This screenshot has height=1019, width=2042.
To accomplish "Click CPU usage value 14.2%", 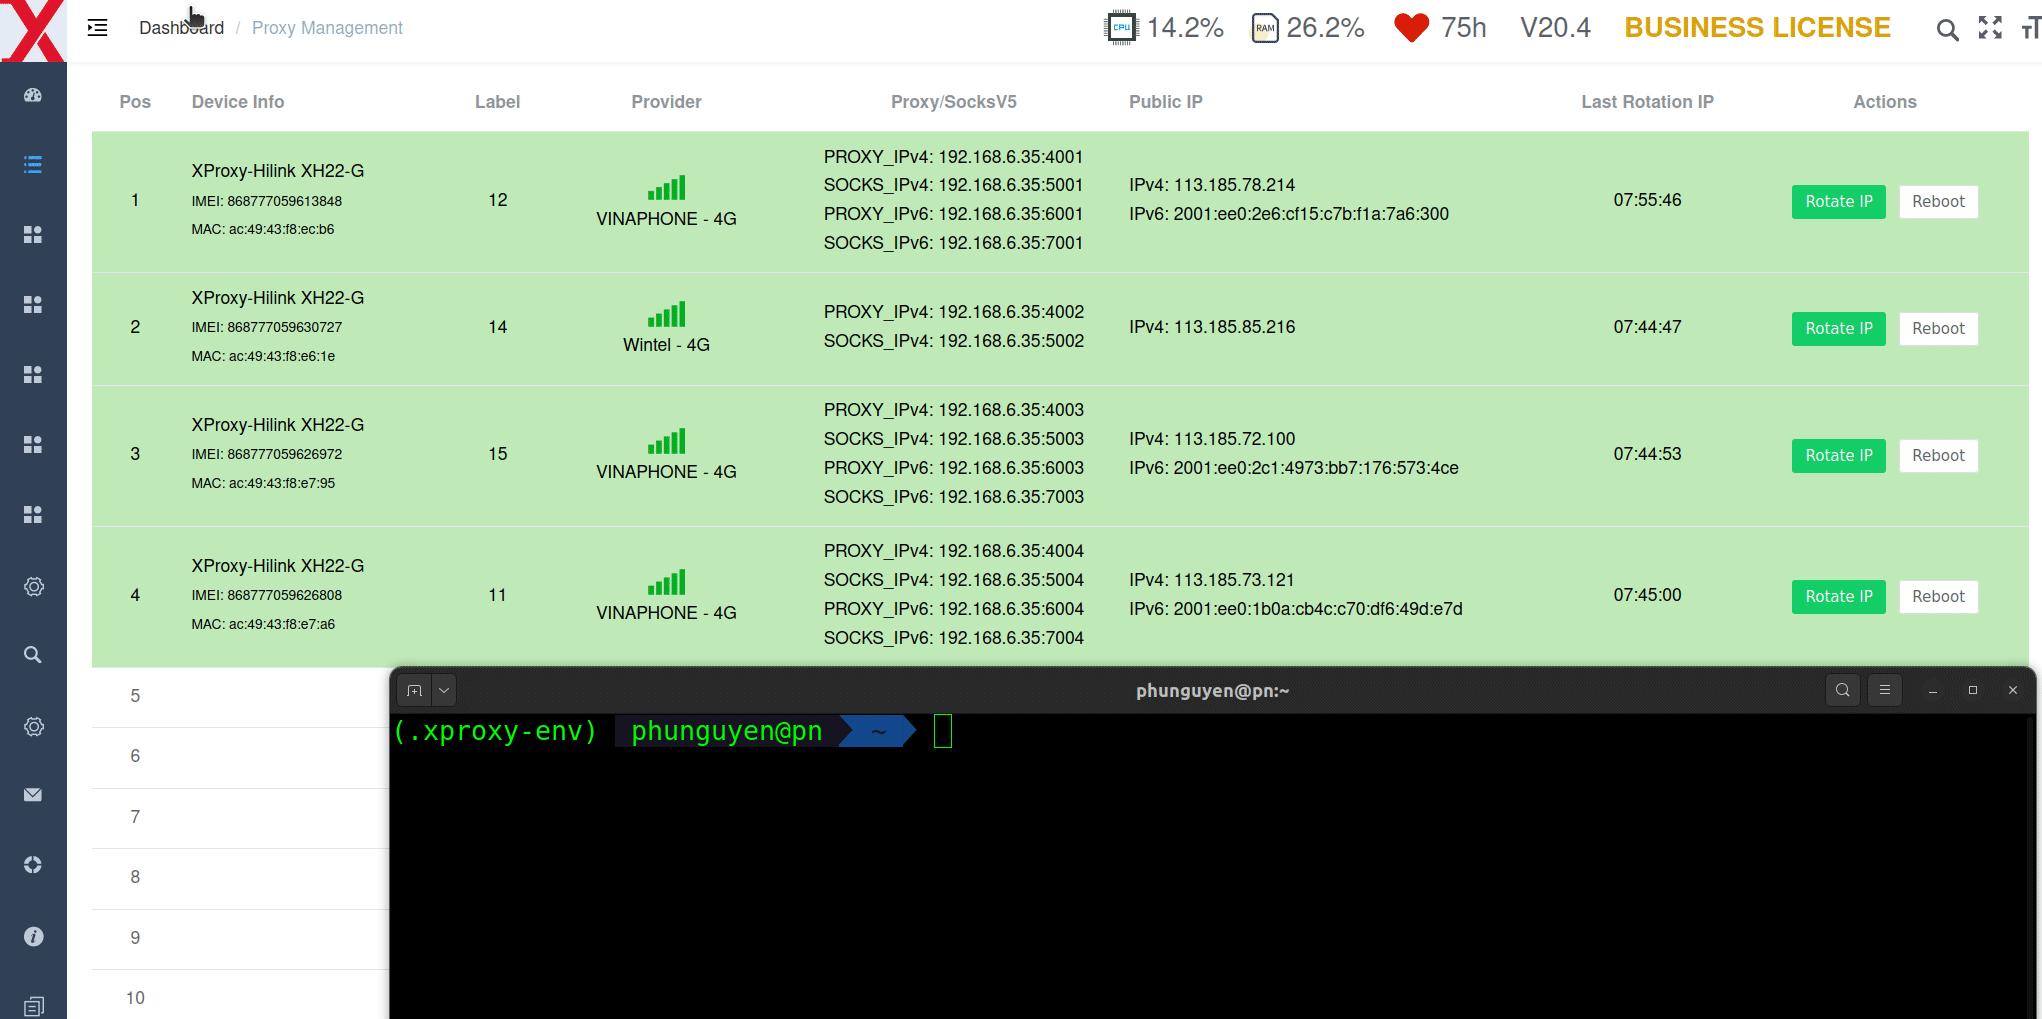I will click(1185, 28).
